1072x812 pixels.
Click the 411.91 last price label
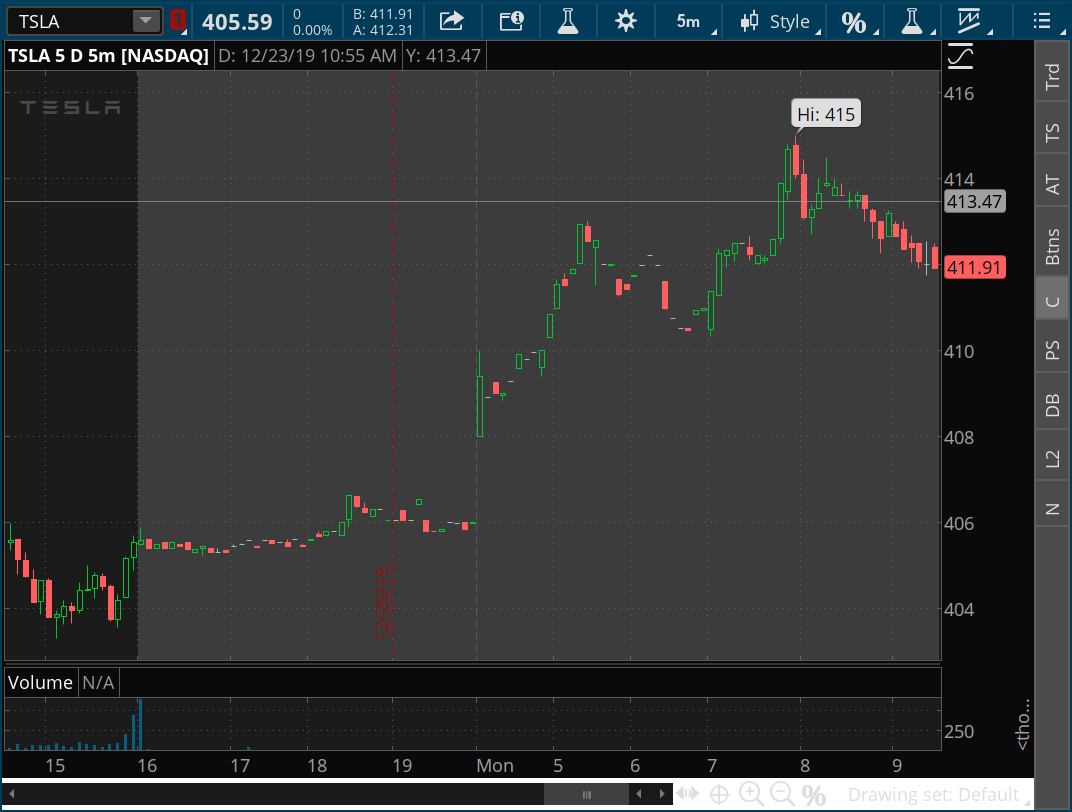[974, 267]
